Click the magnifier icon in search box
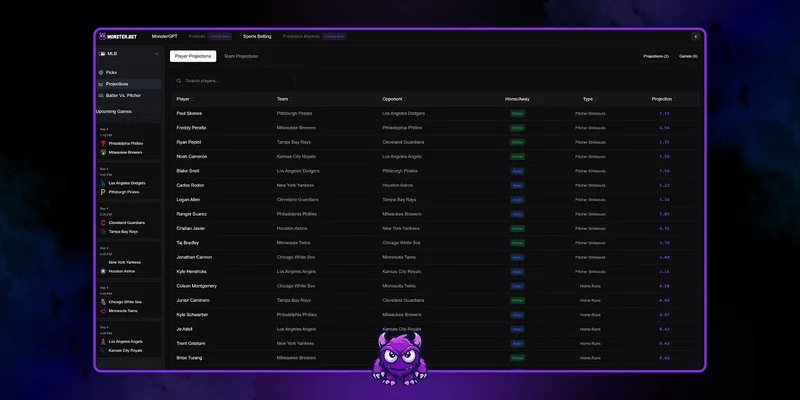The height and width of the screenshot is (400, 800). pos(179,81)
